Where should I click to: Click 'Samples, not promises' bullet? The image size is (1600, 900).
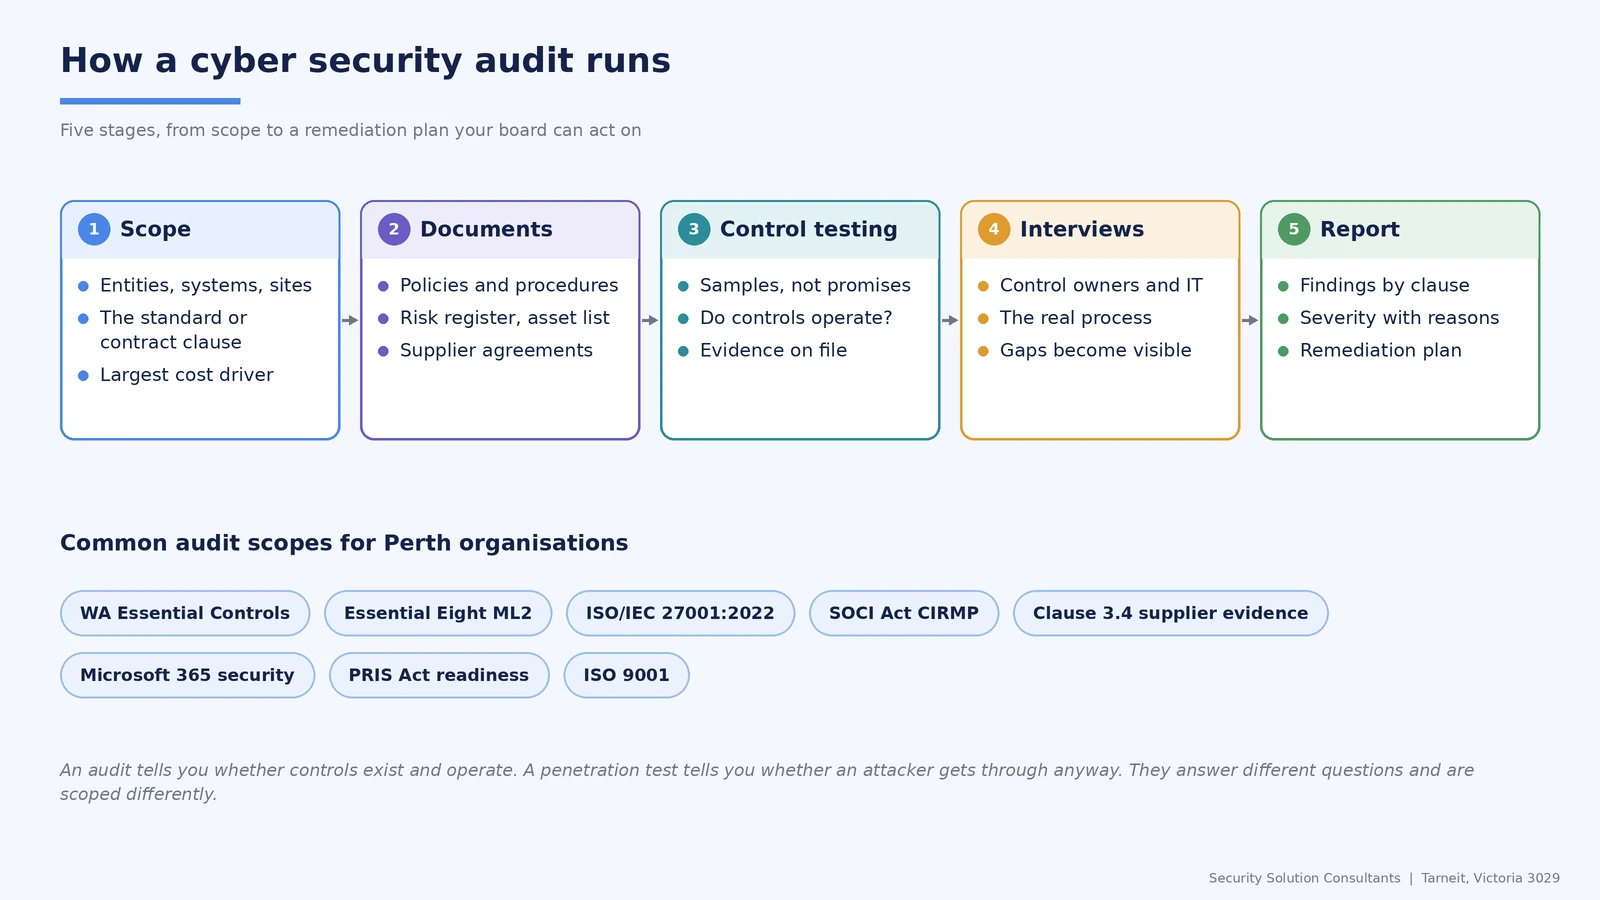point(805,286)
